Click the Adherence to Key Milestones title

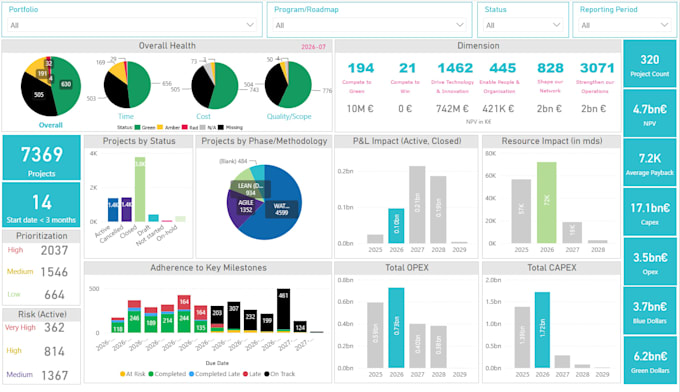pyautogui.click(x=208, y=268)
